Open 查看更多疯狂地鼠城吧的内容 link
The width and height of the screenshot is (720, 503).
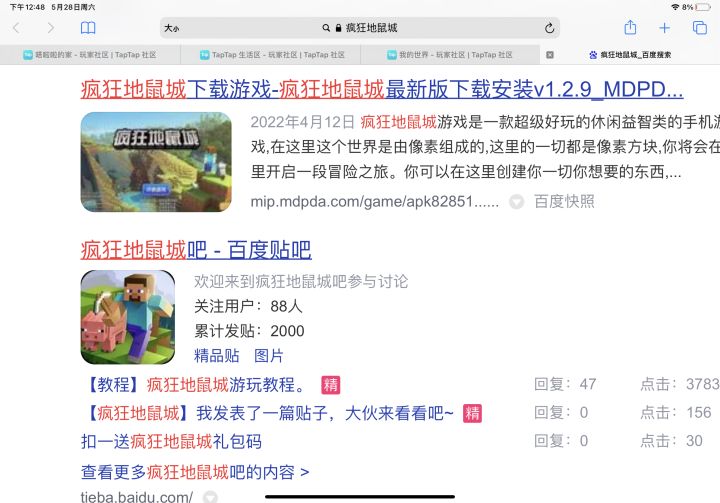pyautogui.click(x=195, y=472)
